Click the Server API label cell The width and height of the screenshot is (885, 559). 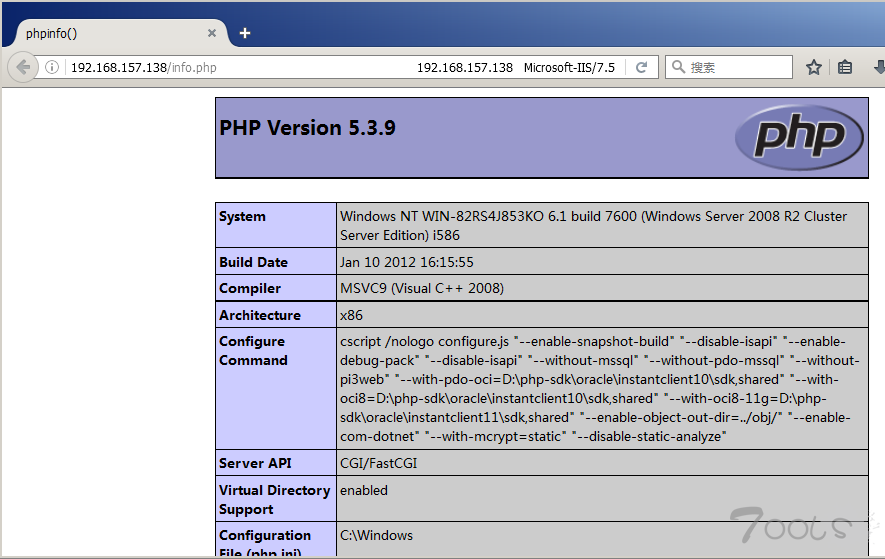275,463
